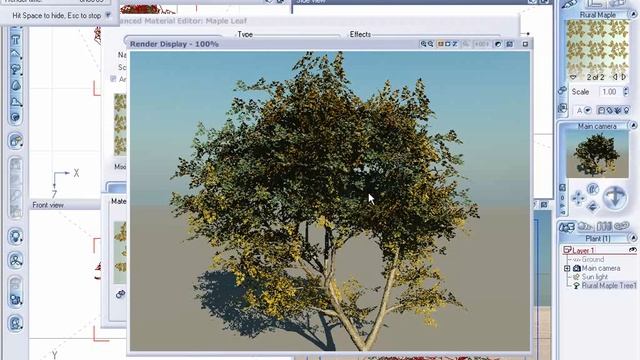The width and height of the screenshot is (640, 360).
Task: Select Rural Maple Tree1 in the layer tree
Action: tap(609, 285)
